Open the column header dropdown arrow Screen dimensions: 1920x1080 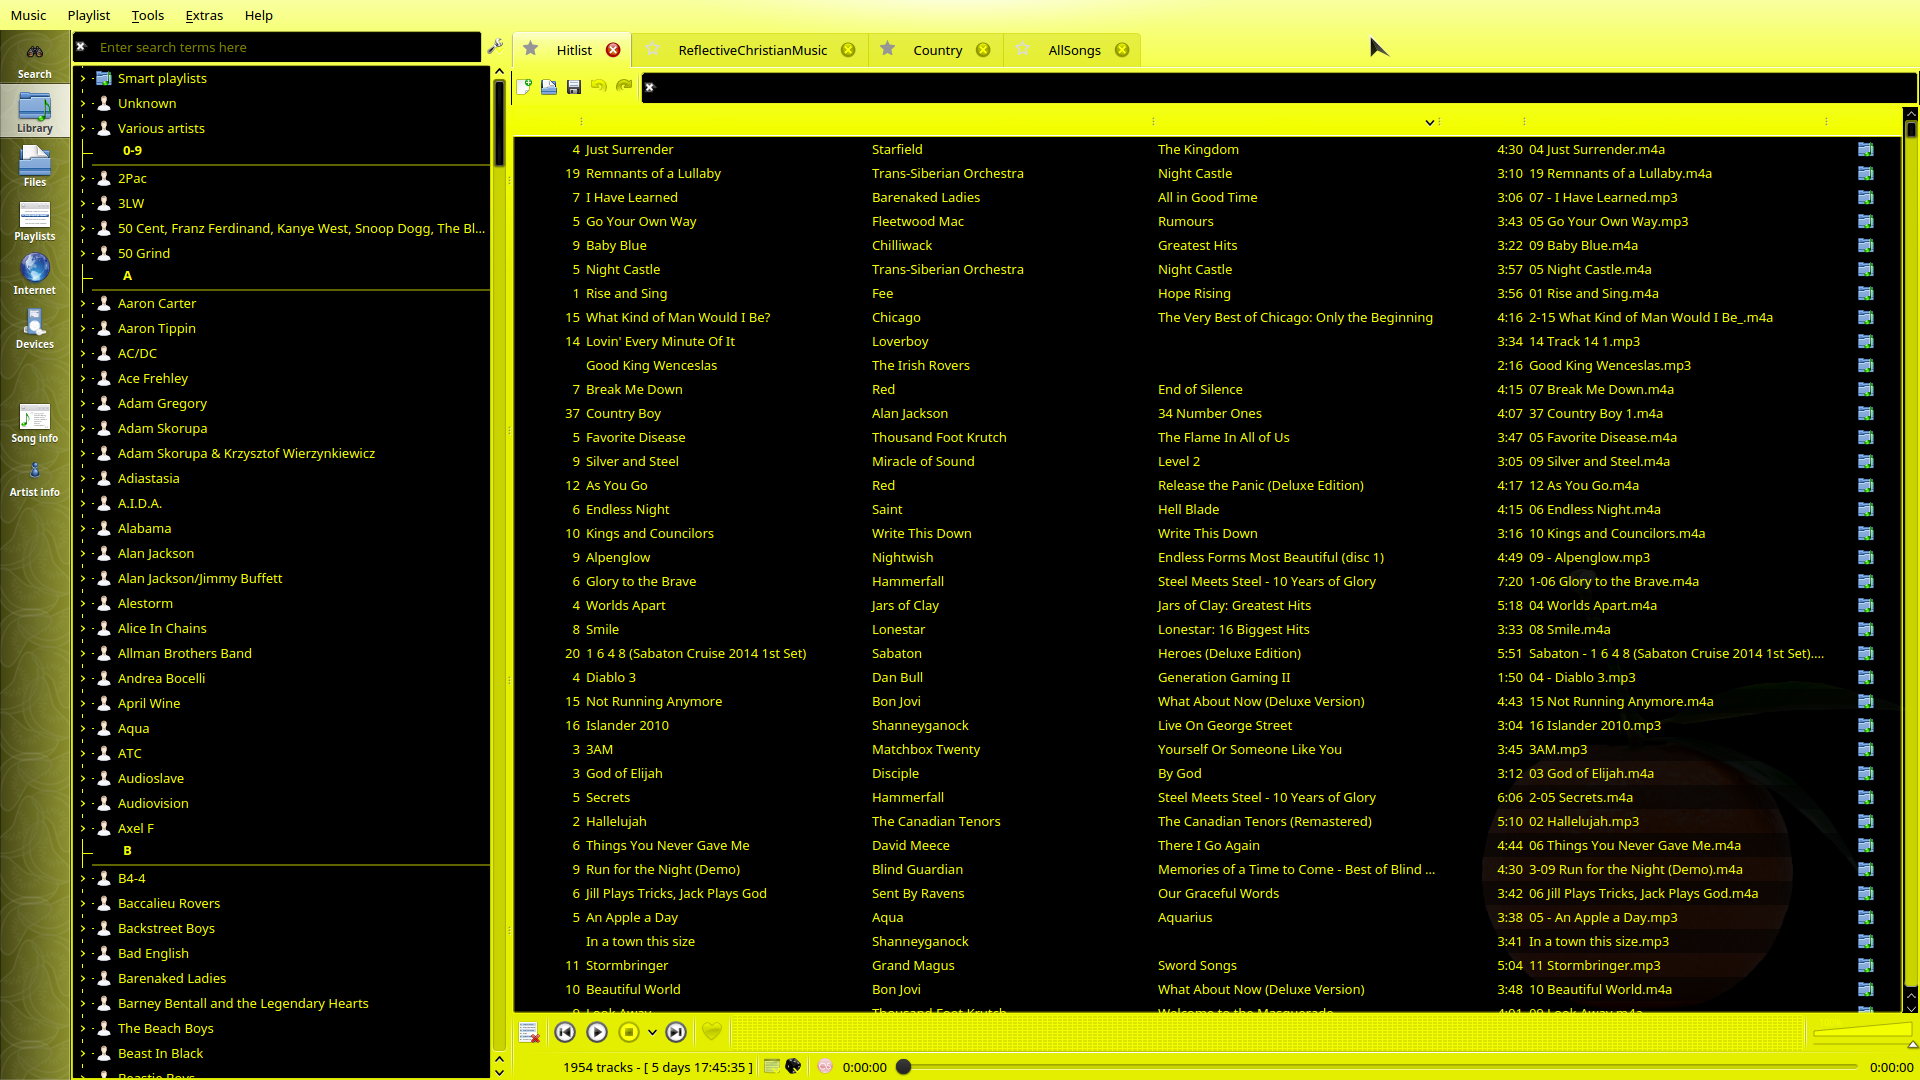coord(1430,122)
